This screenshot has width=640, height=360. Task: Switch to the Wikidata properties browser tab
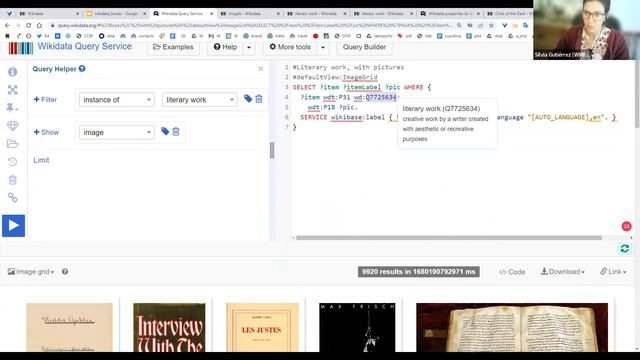(x=451, y=13)
